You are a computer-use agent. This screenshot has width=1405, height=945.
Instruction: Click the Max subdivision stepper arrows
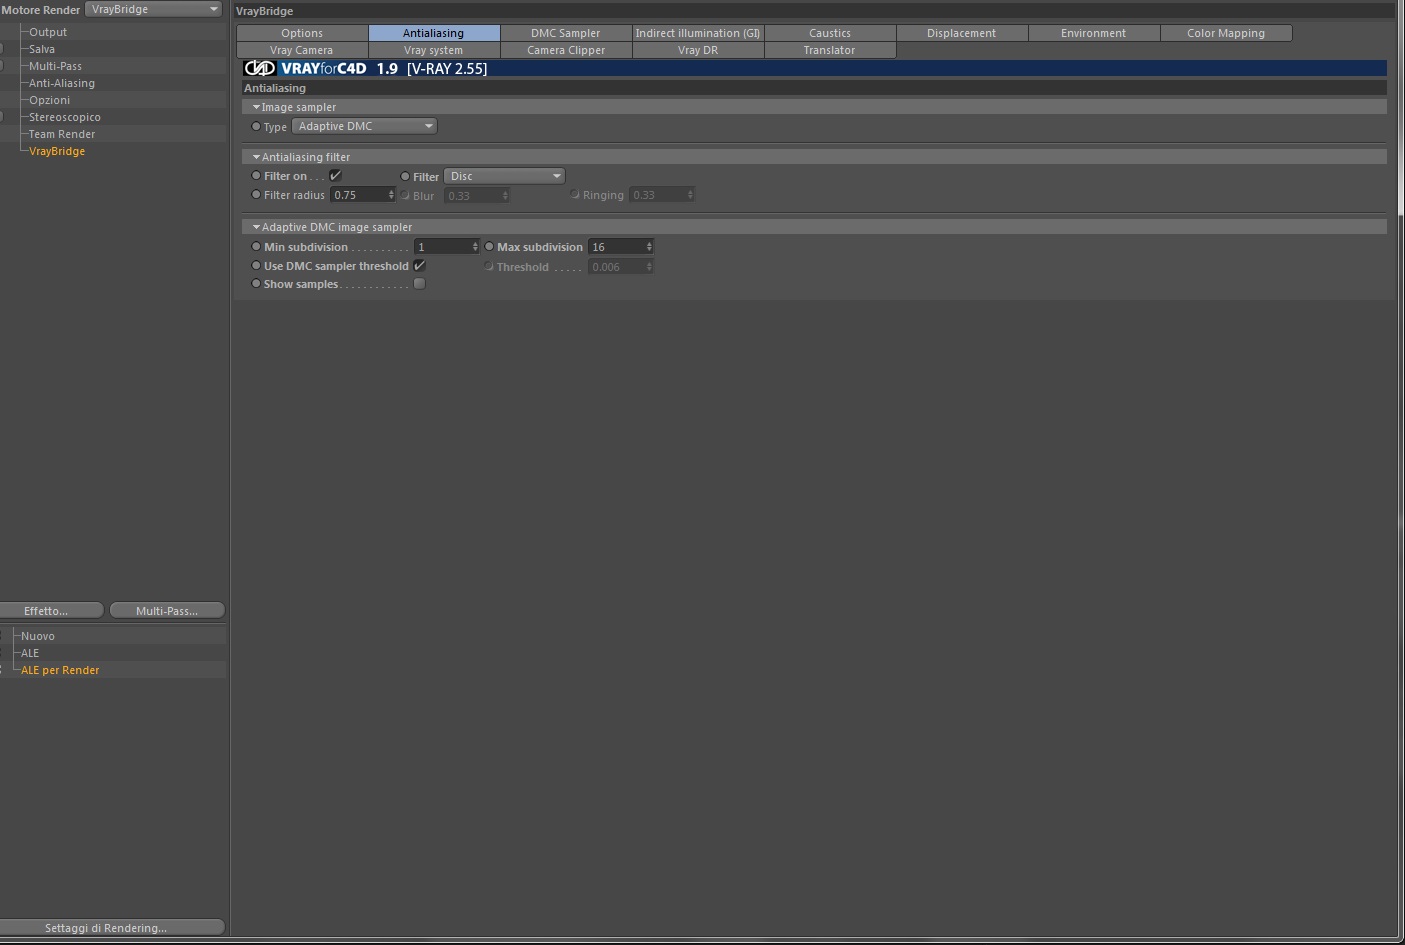tap(649, 247)
